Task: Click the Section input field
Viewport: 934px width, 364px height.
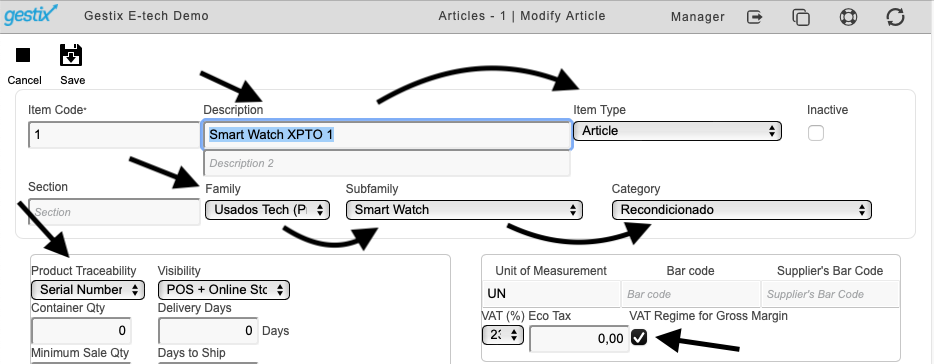Action: coord(114,212)
